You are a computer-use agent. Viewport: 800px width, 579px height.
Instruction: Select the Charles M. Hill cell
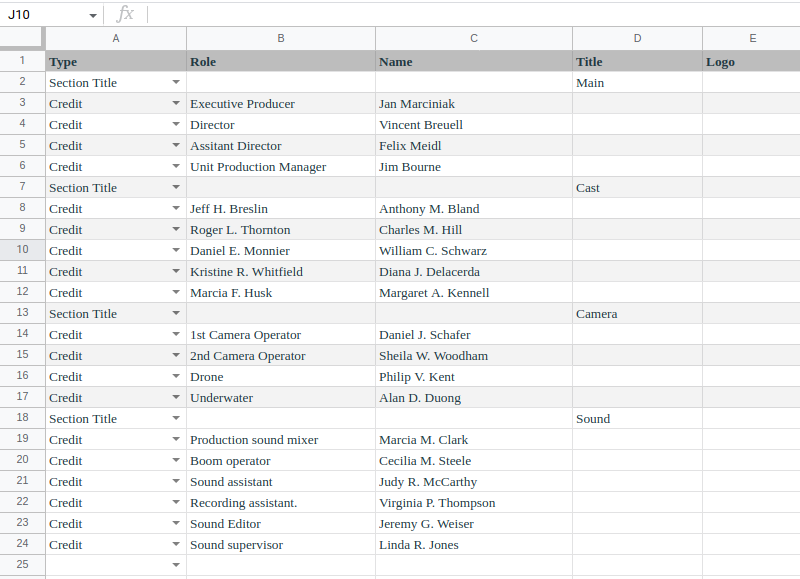pyautogui.click(x=473, y=230)
